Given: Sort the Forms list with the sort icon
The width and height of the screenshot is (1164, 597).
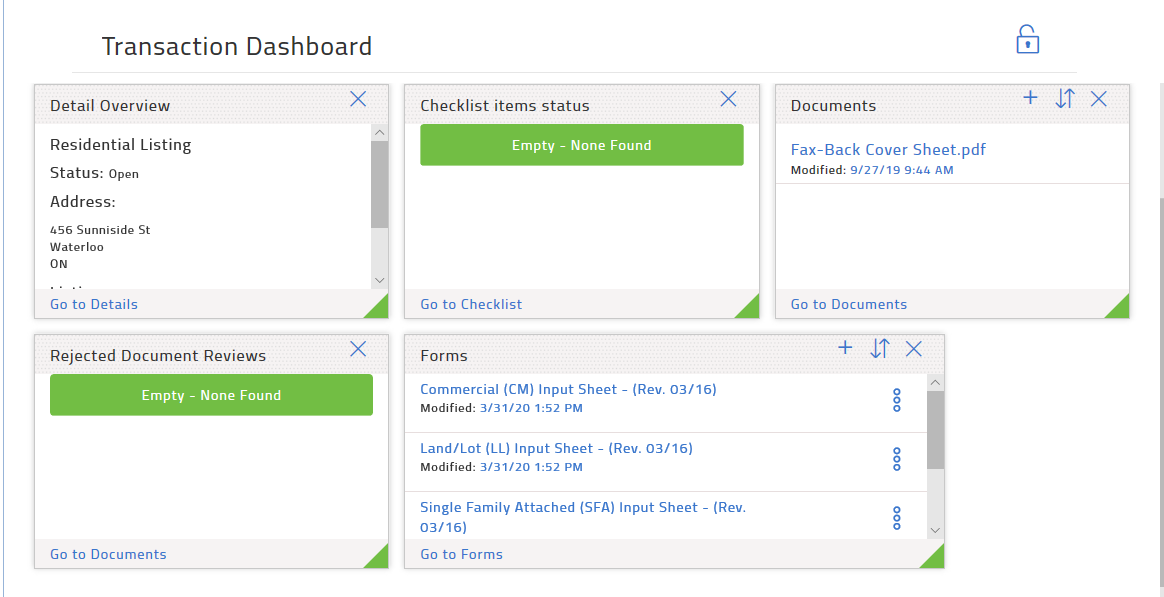Looking at the screenshot, I should tap(879, 348).
